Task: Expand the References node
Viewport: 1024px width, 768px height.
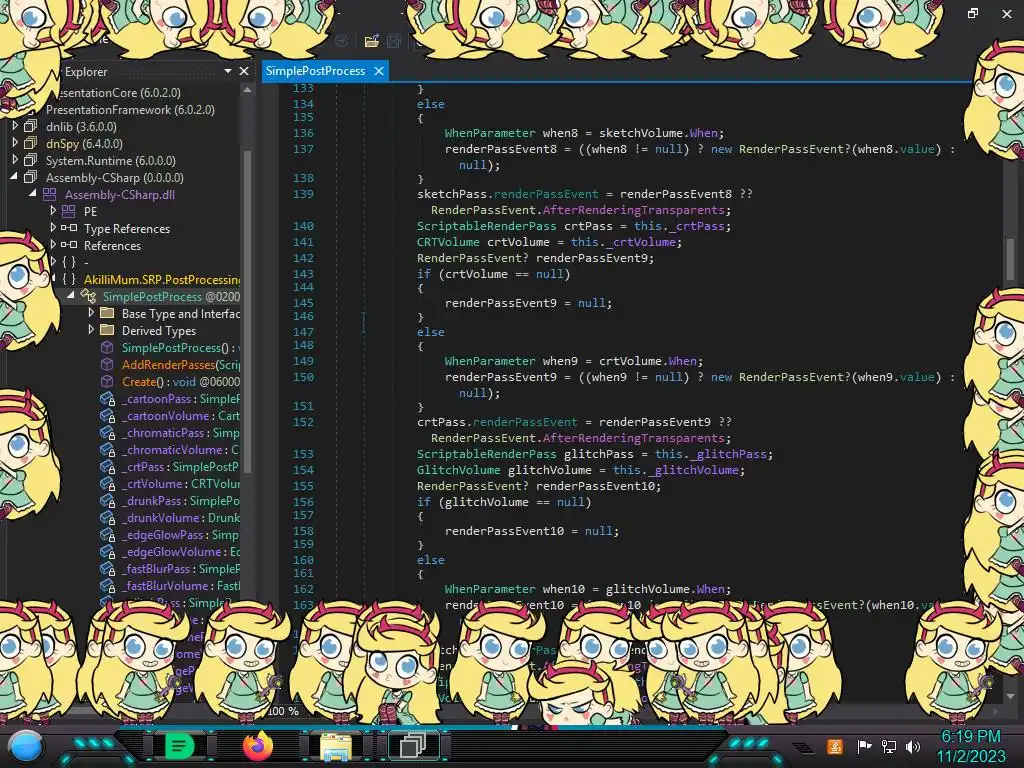Action: point(54,244)
